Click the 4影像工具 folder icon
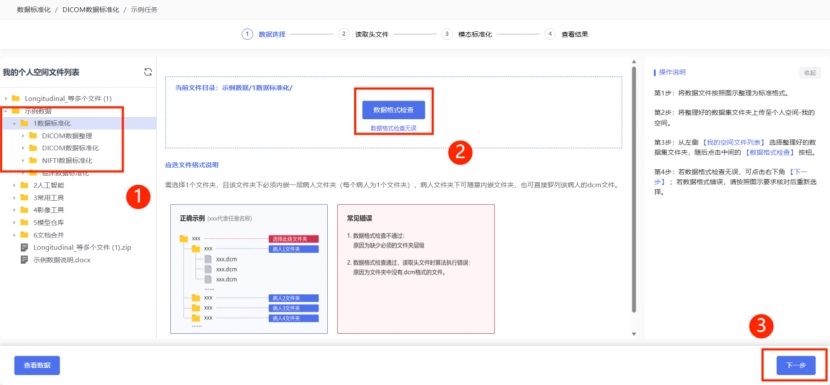Viewport: 830px width, 385px height. (24, 210)
